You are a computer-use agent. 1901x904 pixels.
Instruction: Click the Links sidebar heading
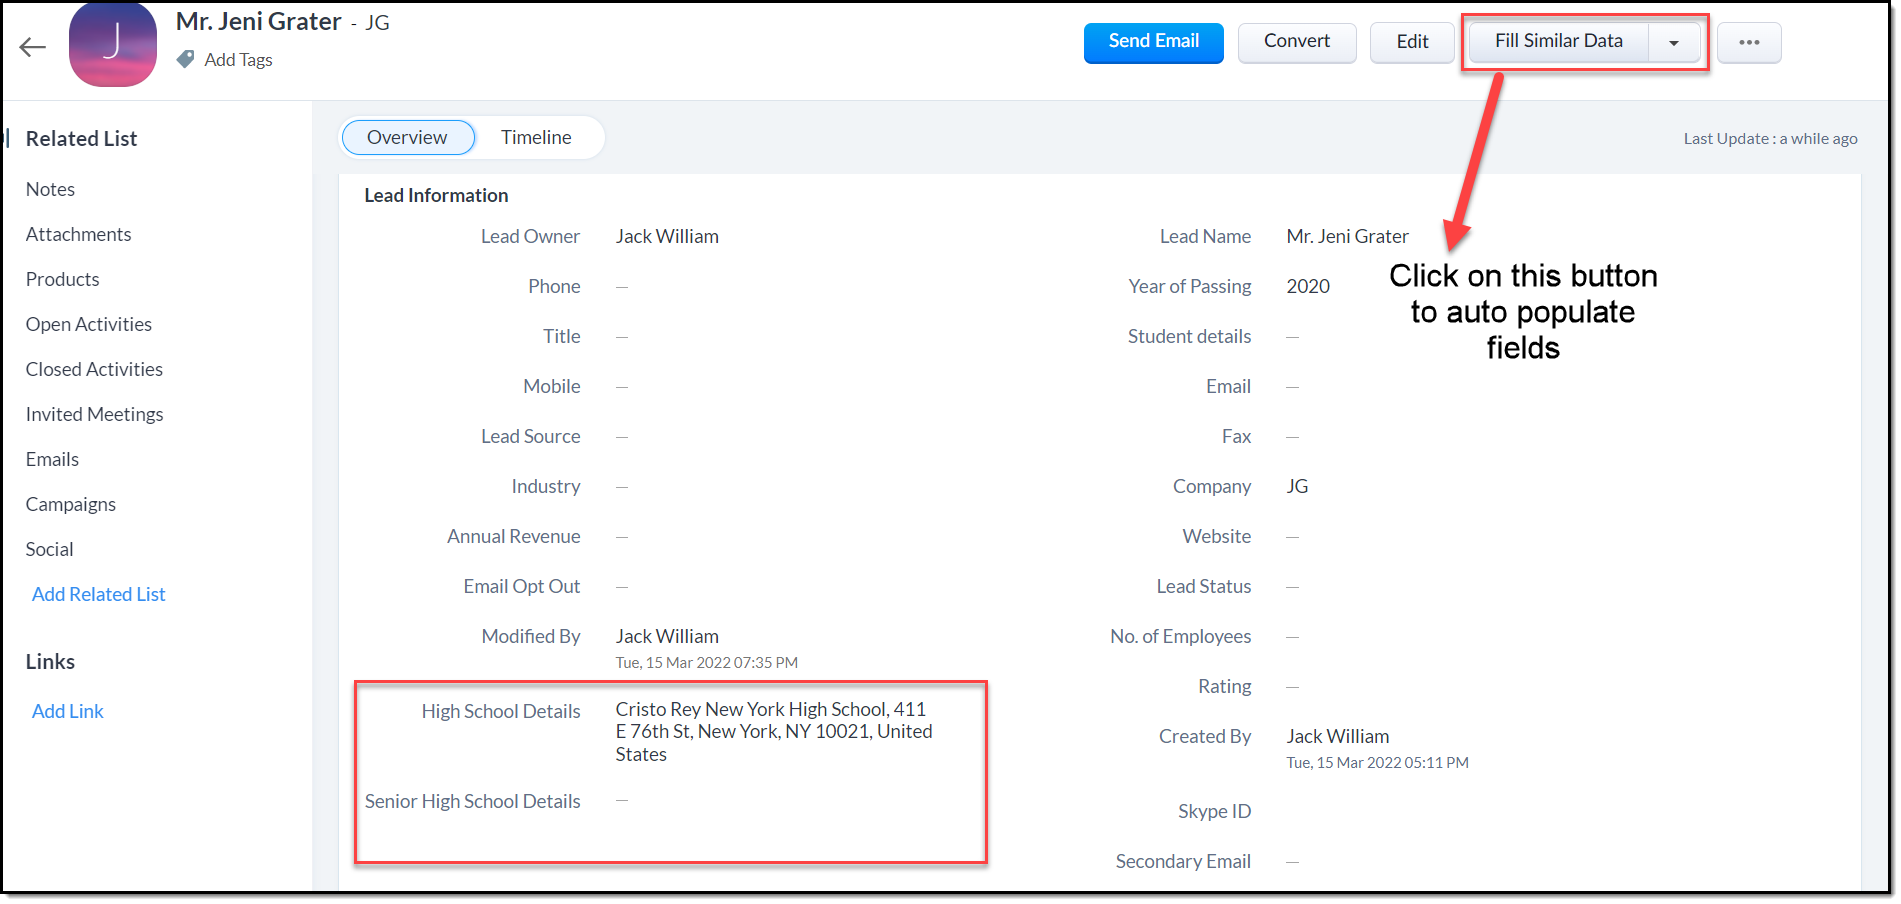pyautogui.click(x=50, y=662)
